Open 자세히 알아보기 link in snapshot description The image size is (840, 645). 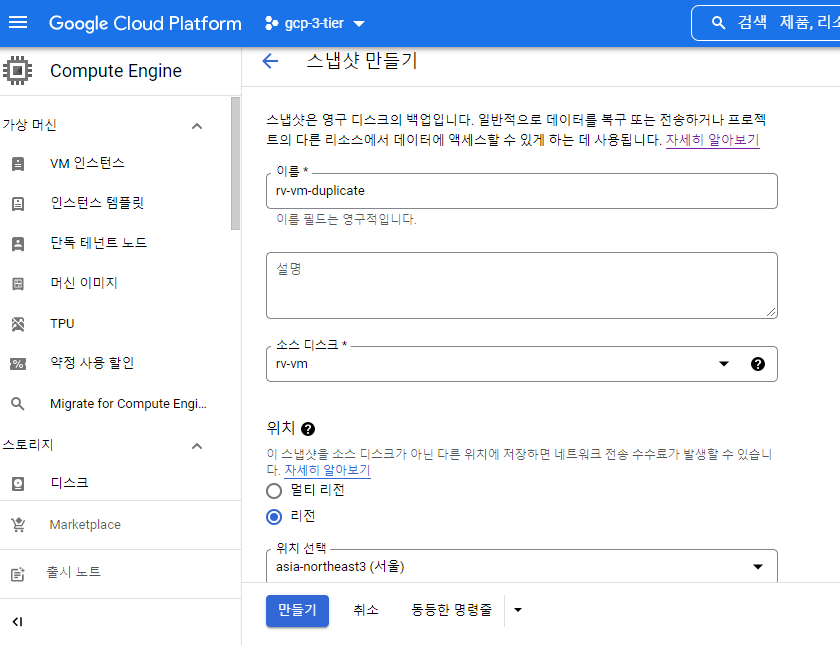click(712, 140)
